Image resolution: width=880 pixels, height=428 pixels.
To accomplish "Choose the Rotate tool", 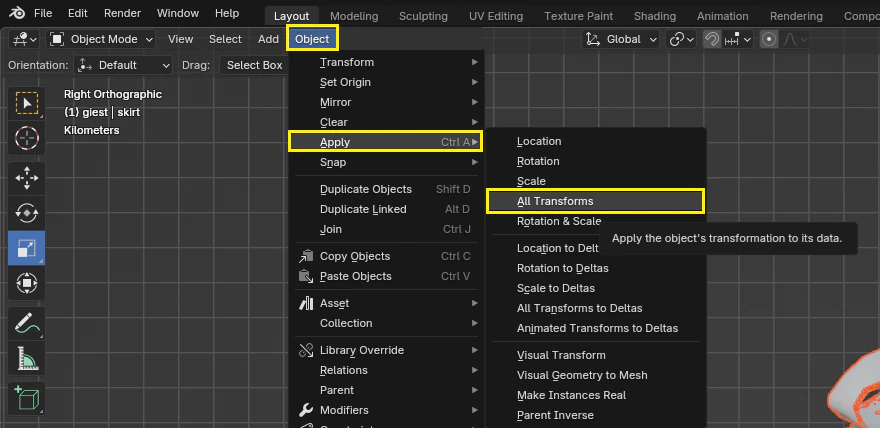I will [x=27, y=212].
